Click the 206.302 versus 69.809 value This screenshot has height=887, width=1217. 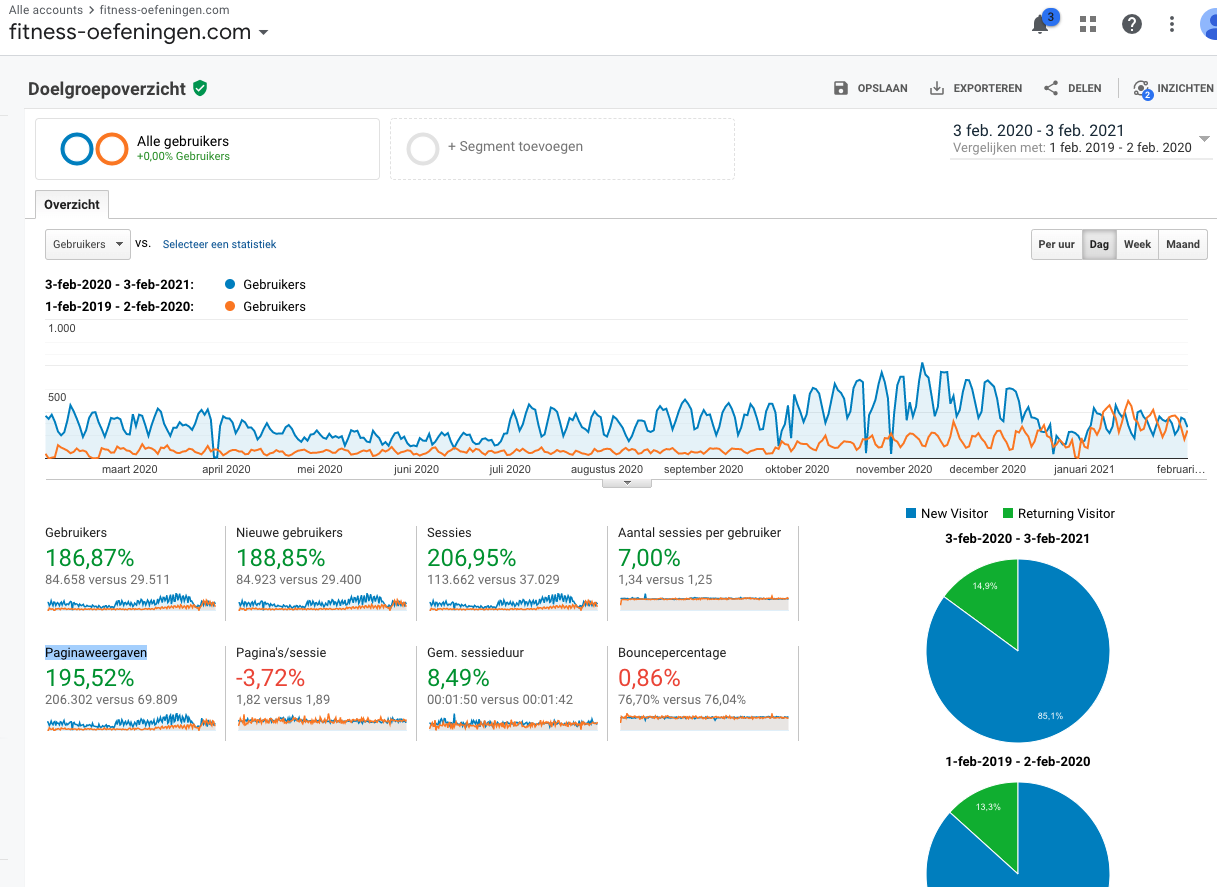110,700
